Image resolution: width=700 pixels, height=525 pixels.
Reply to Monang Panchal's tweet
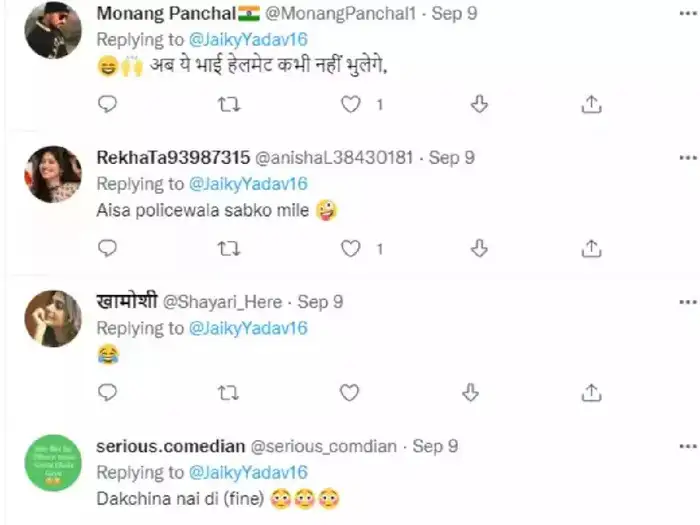pyautogui.click(x=108, y=104)
